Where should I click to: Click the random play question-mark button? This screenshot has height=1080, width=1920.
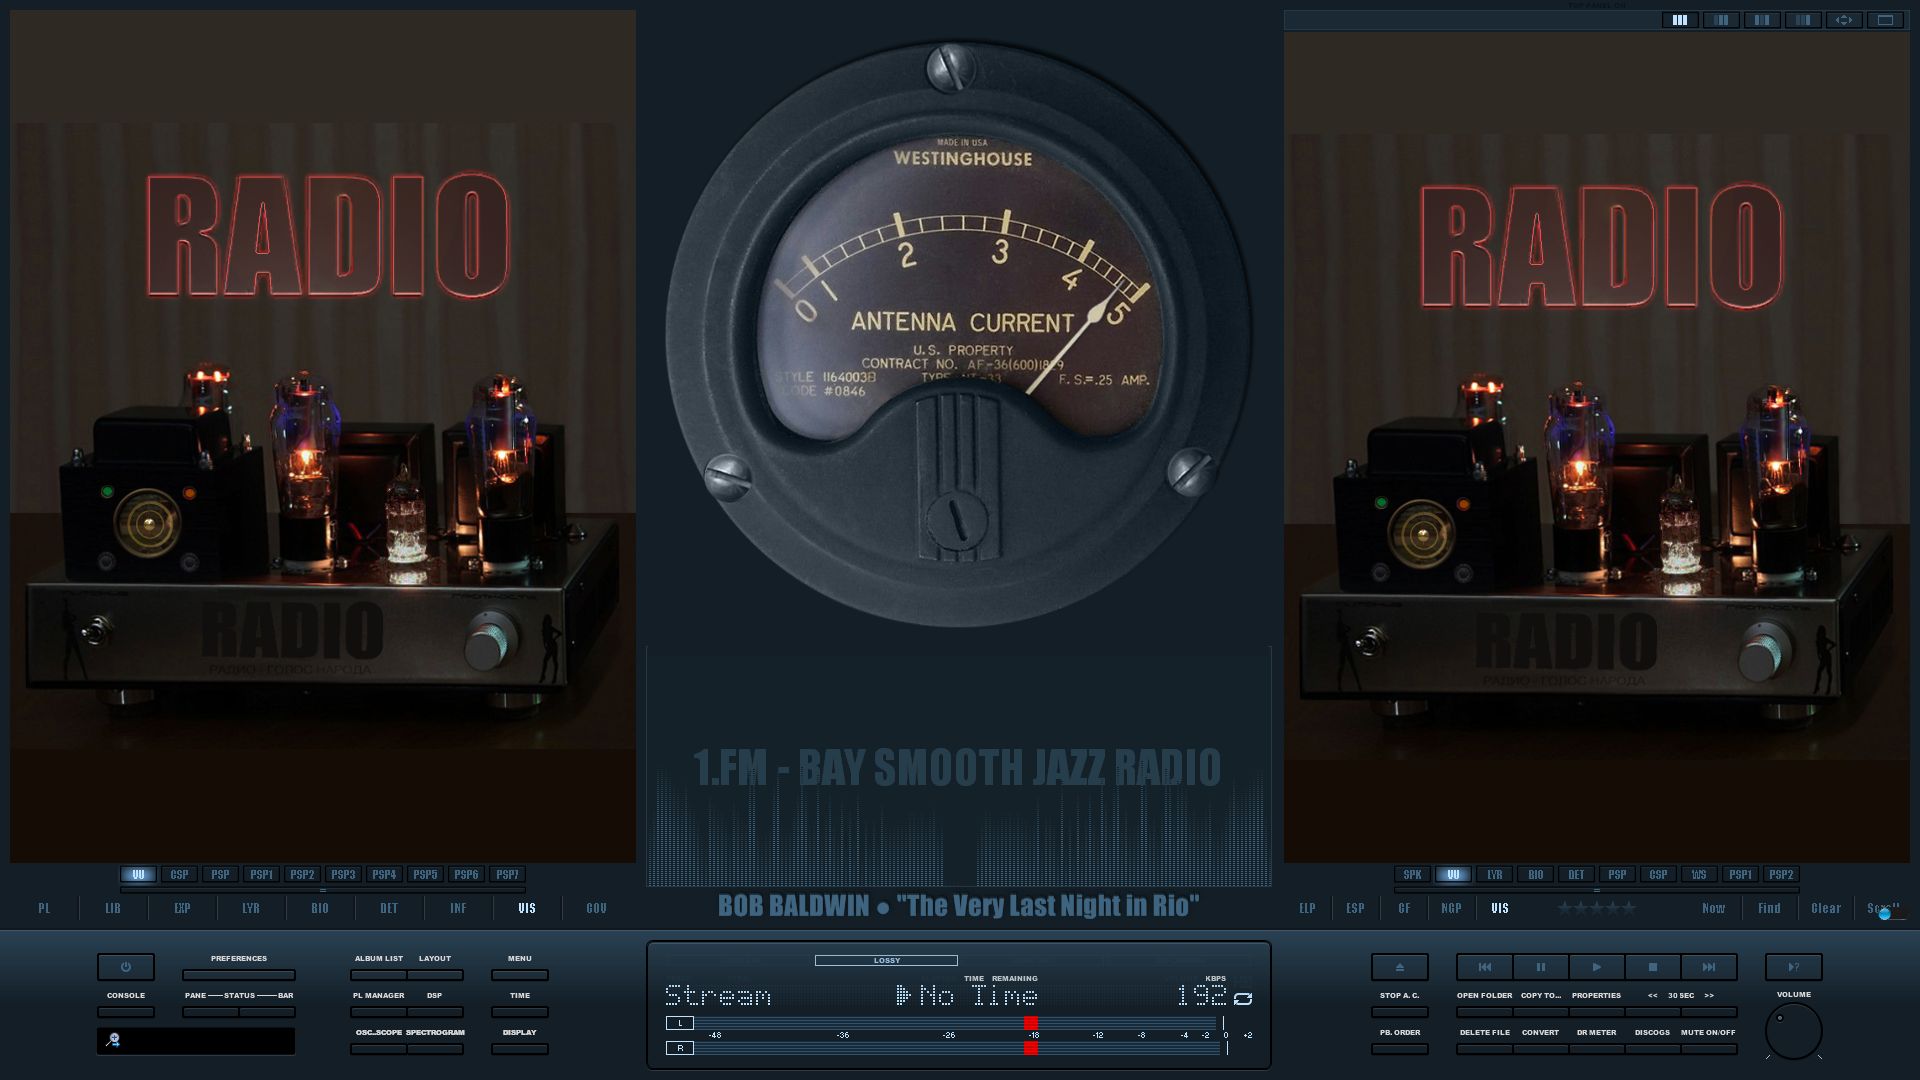click(1793, 967)
